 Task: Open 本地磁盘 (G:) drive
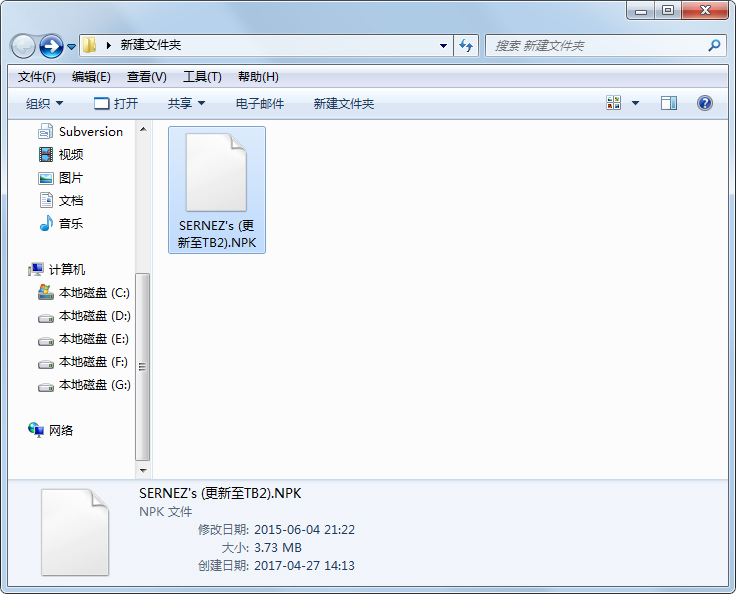point(84,385)
